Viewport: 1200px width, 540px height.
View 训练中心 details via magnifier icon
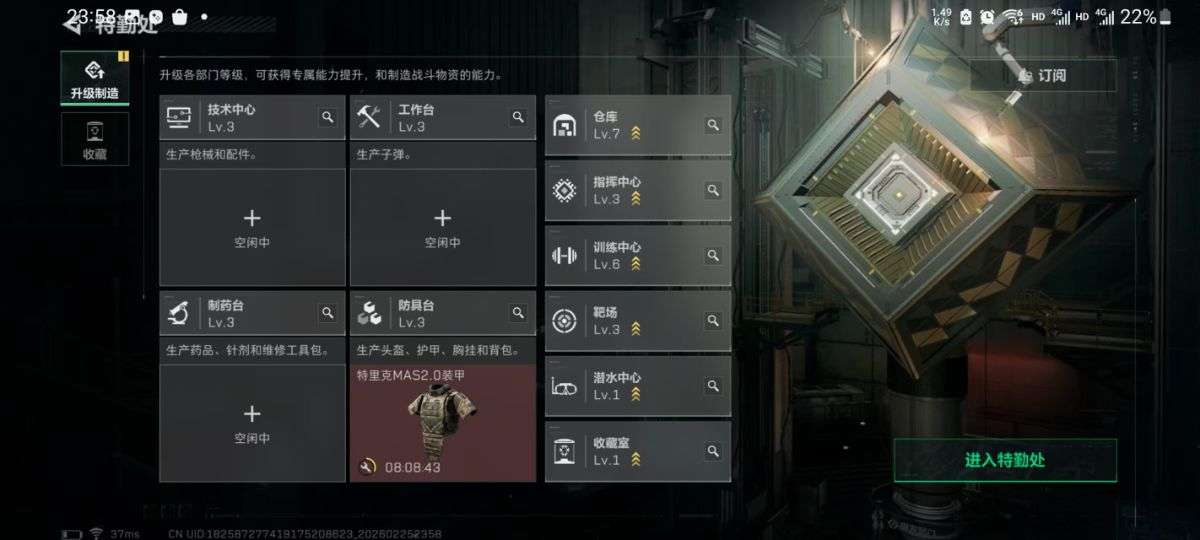(713, 255)
